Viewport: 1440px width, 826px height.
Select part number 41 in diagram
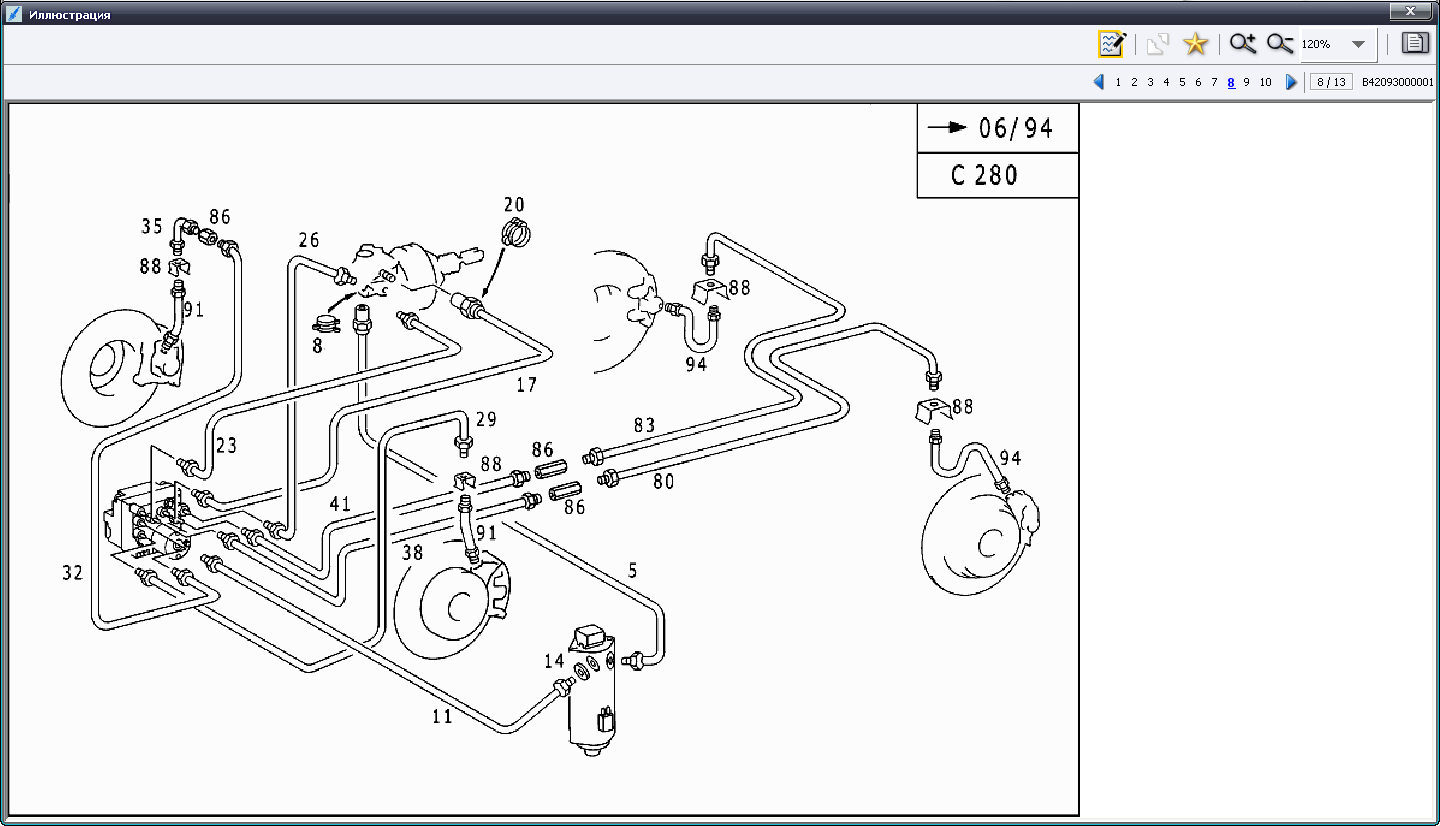(340, 505)
